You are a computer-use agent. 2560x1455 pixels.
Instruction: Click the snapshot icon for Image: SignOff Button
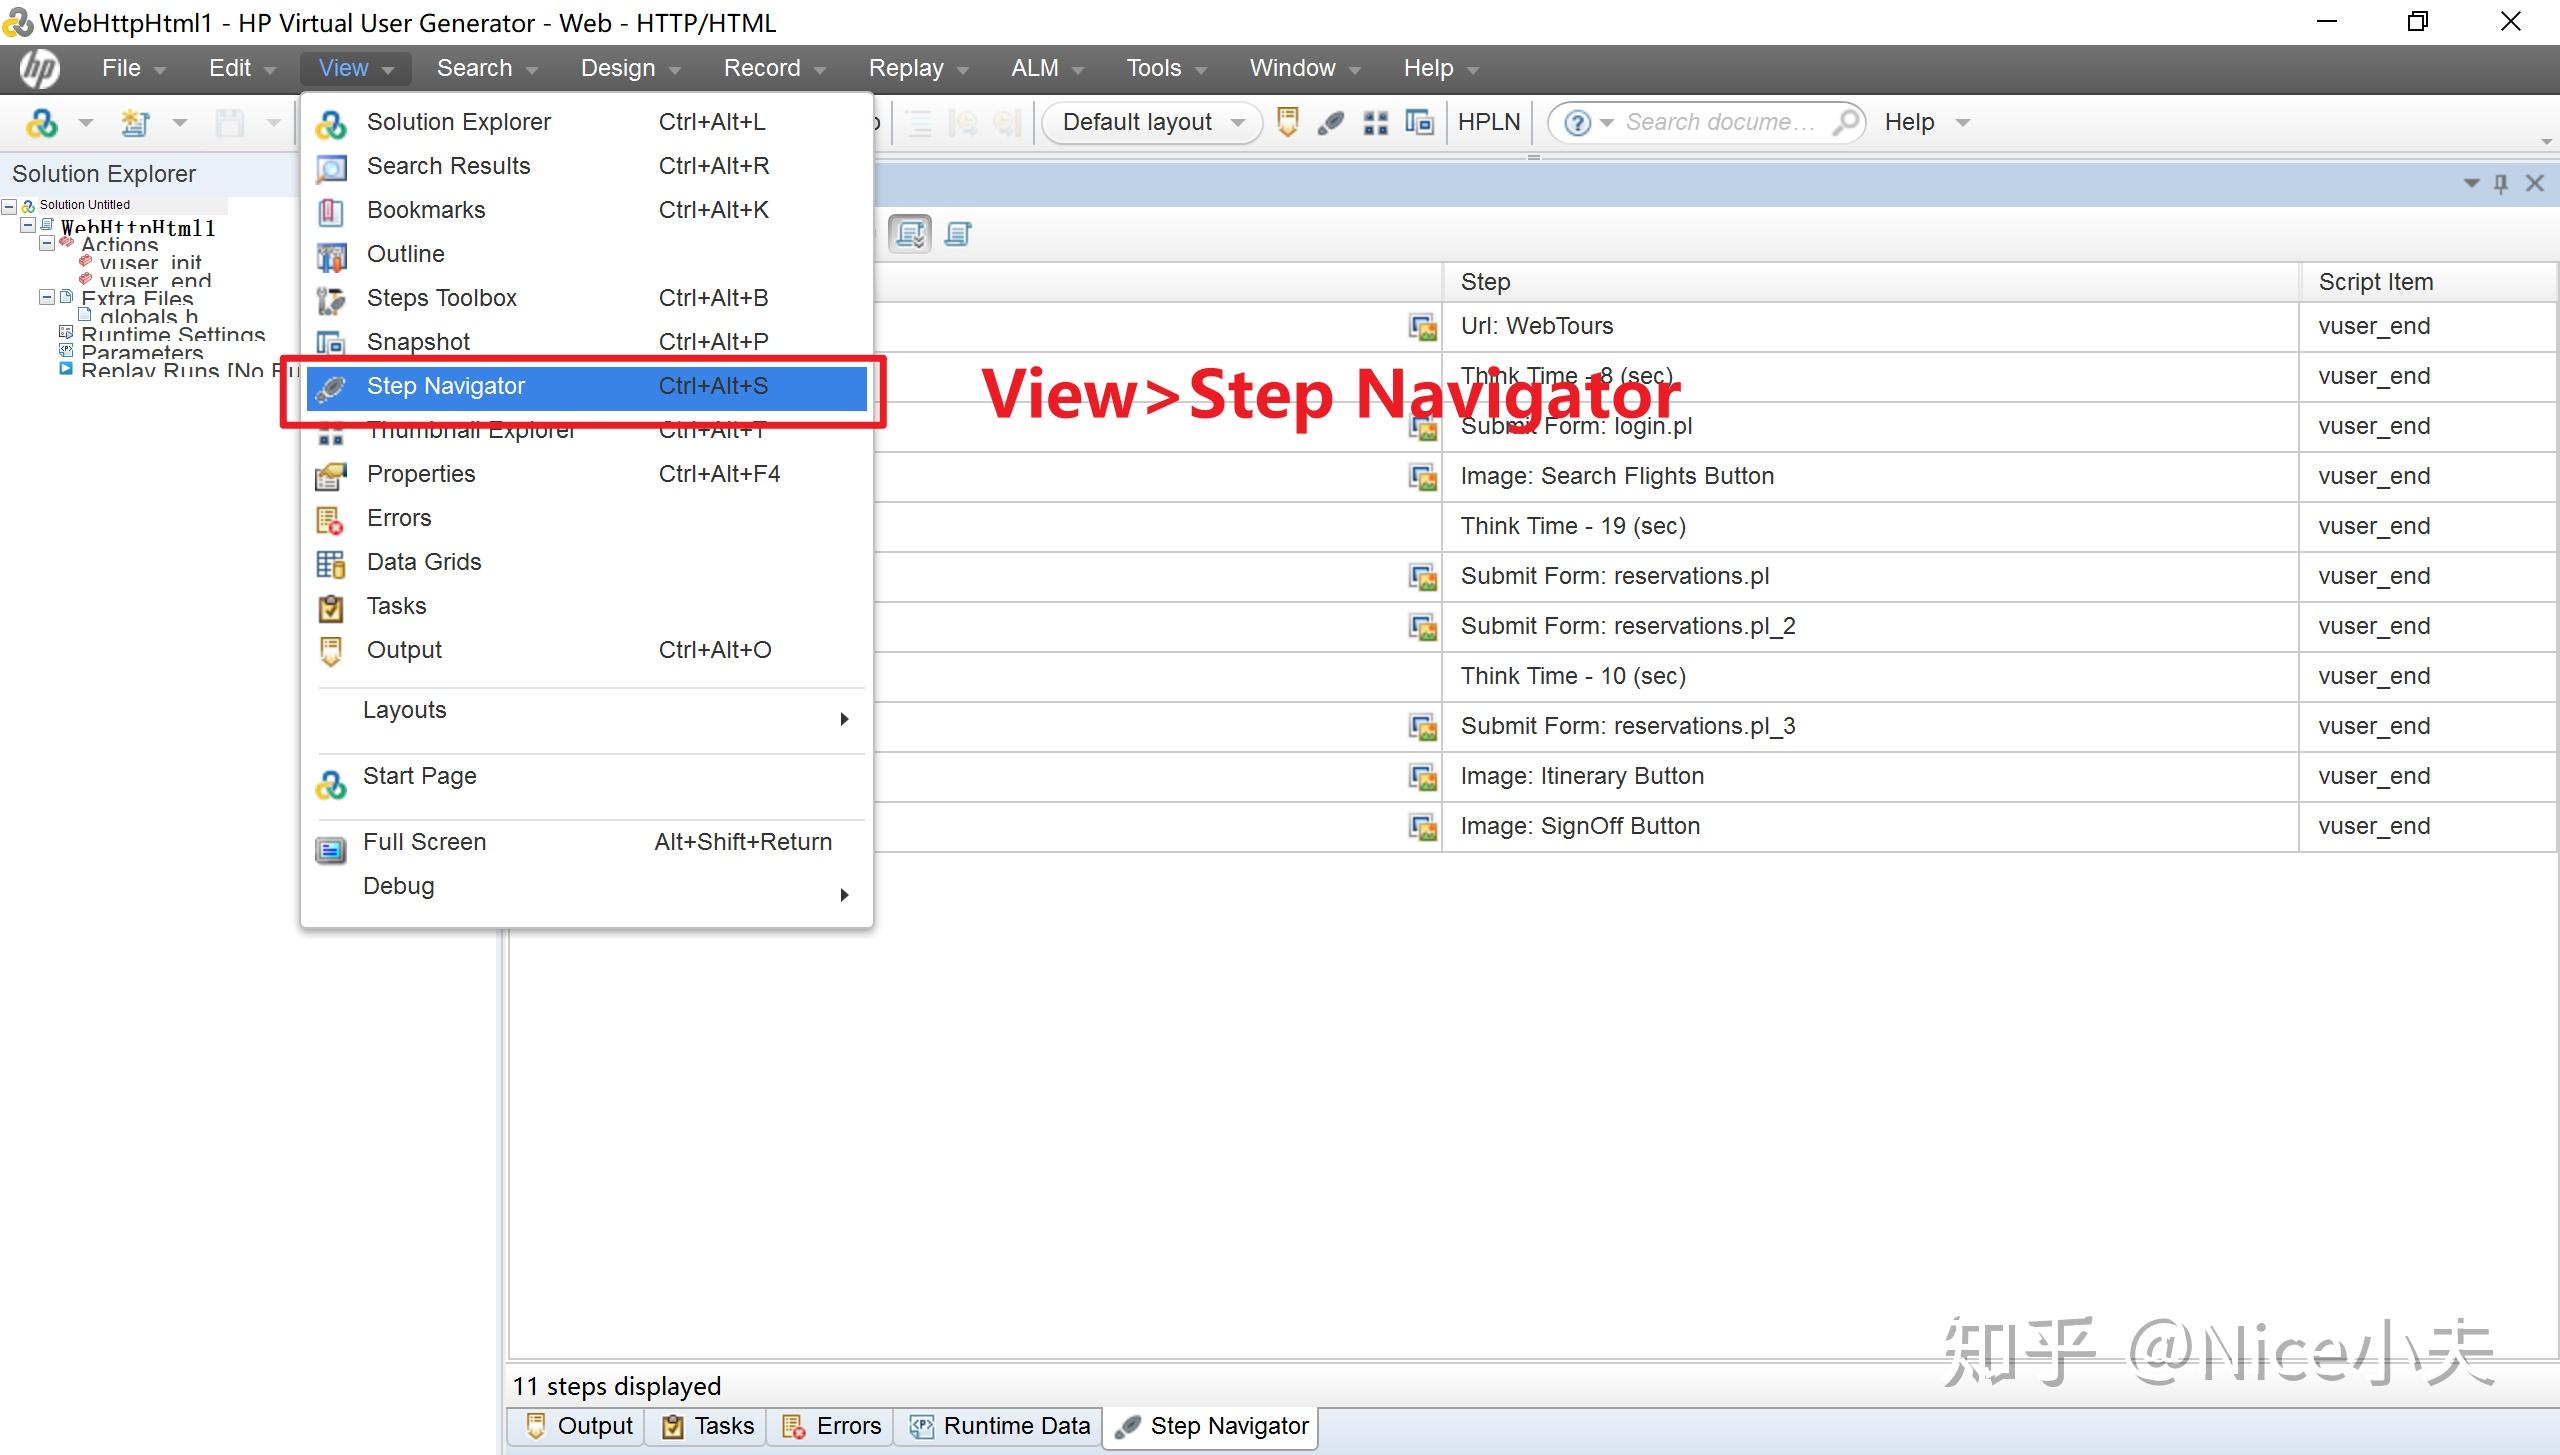pos(1422,827)
